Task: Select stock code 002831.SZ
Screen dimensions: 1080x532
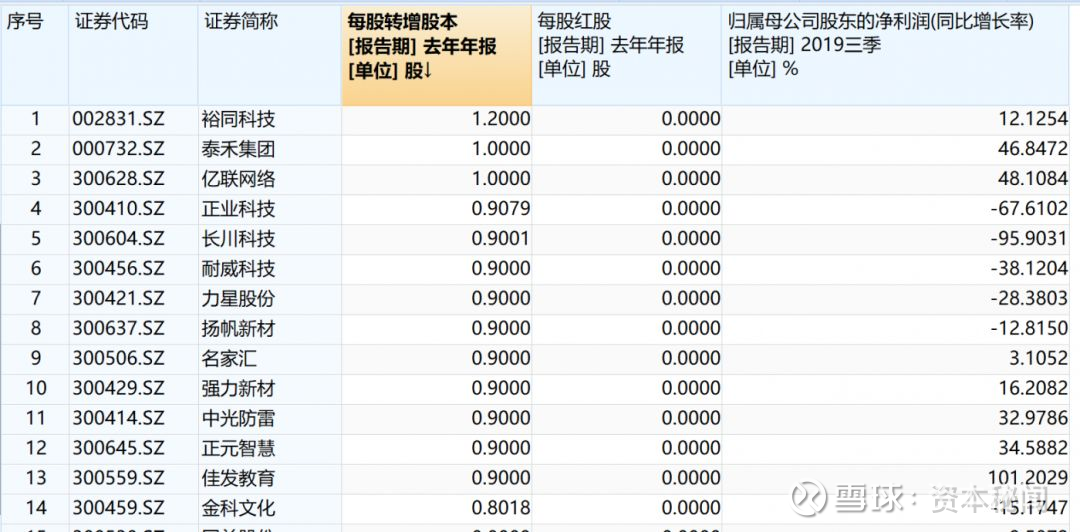Action: 118,119
